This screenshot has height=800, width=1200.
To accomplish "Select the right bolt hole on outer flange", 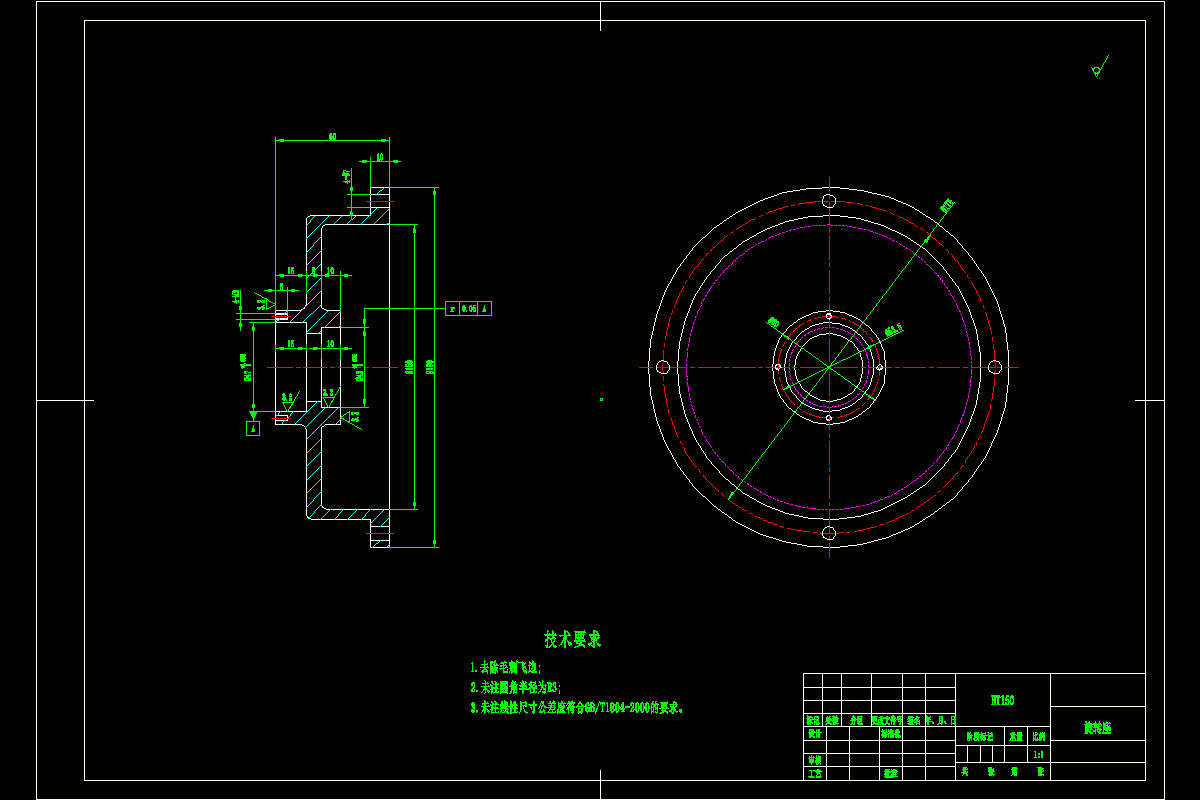I will click(x=995, y=367).
